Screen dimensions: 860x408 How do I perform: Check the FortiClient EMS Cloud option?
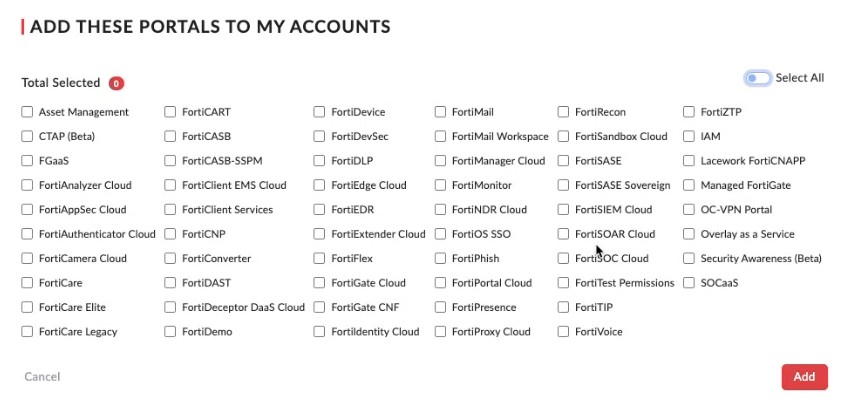coord(171,185)
